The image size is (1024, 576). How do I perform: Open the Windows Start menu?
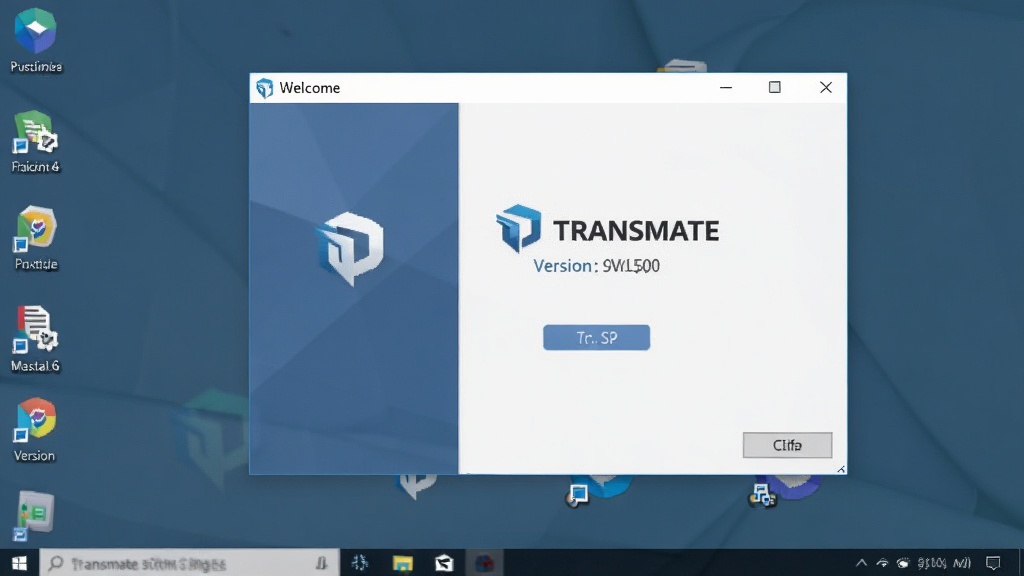(x=19, y=563)
